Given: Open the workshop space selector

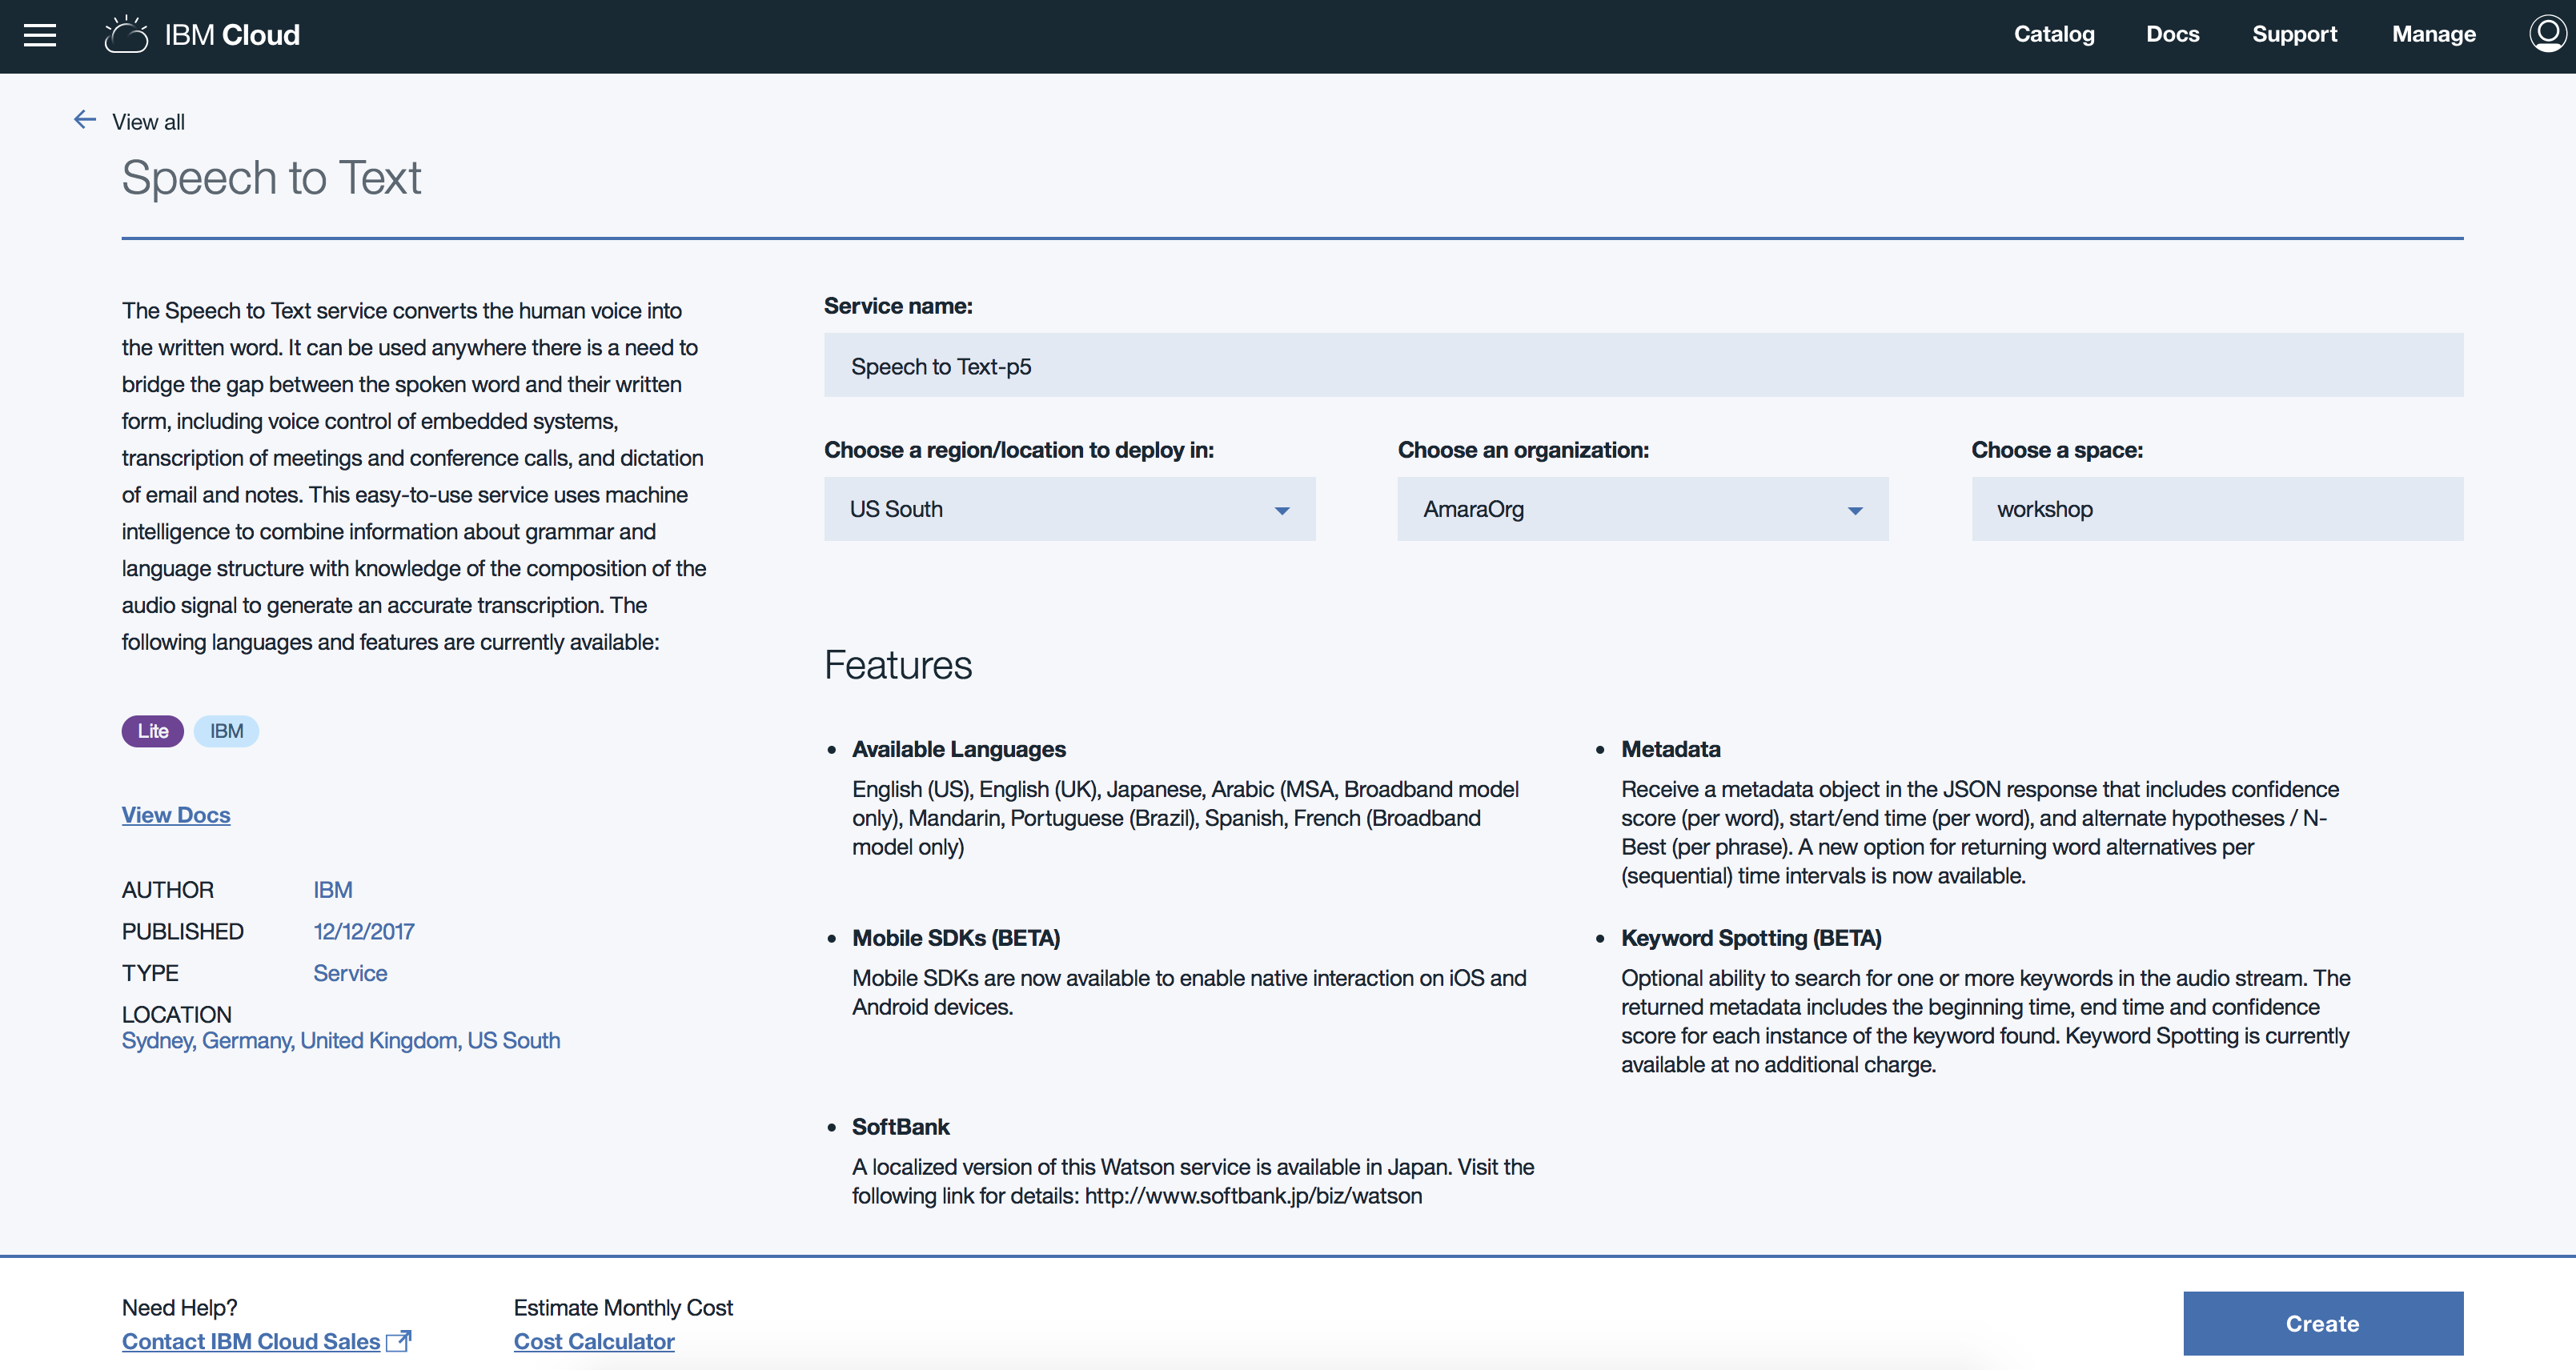Looking at the screenshot, I should (x=2216, y=509).
